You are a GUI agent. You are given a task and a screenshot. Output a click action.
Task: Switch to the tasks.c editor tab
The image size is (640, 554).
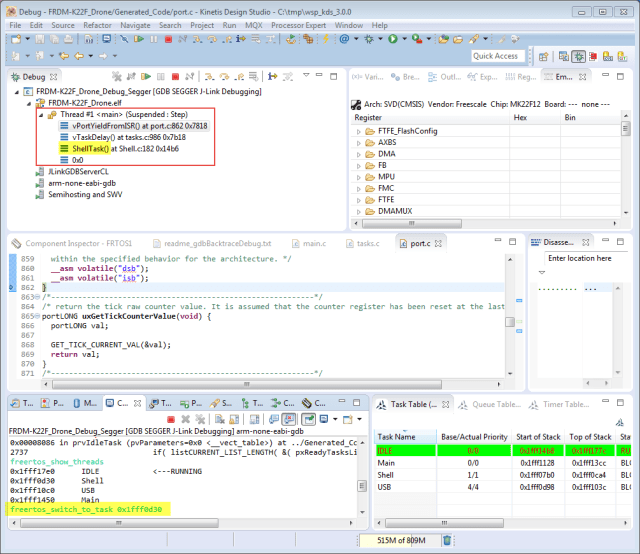(367, 243)
